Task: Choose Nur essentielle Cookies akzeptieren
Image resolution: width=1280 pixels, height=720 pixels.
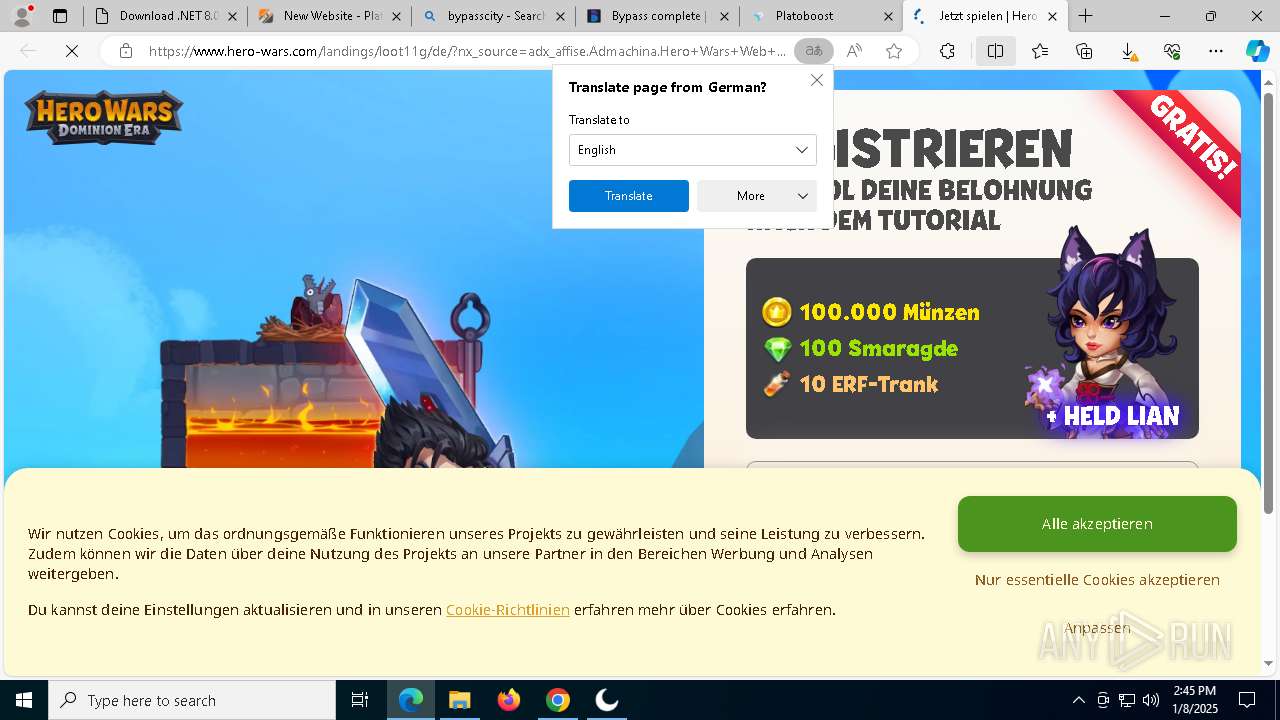Action: pyautogui.click(x=1097, y=580)
